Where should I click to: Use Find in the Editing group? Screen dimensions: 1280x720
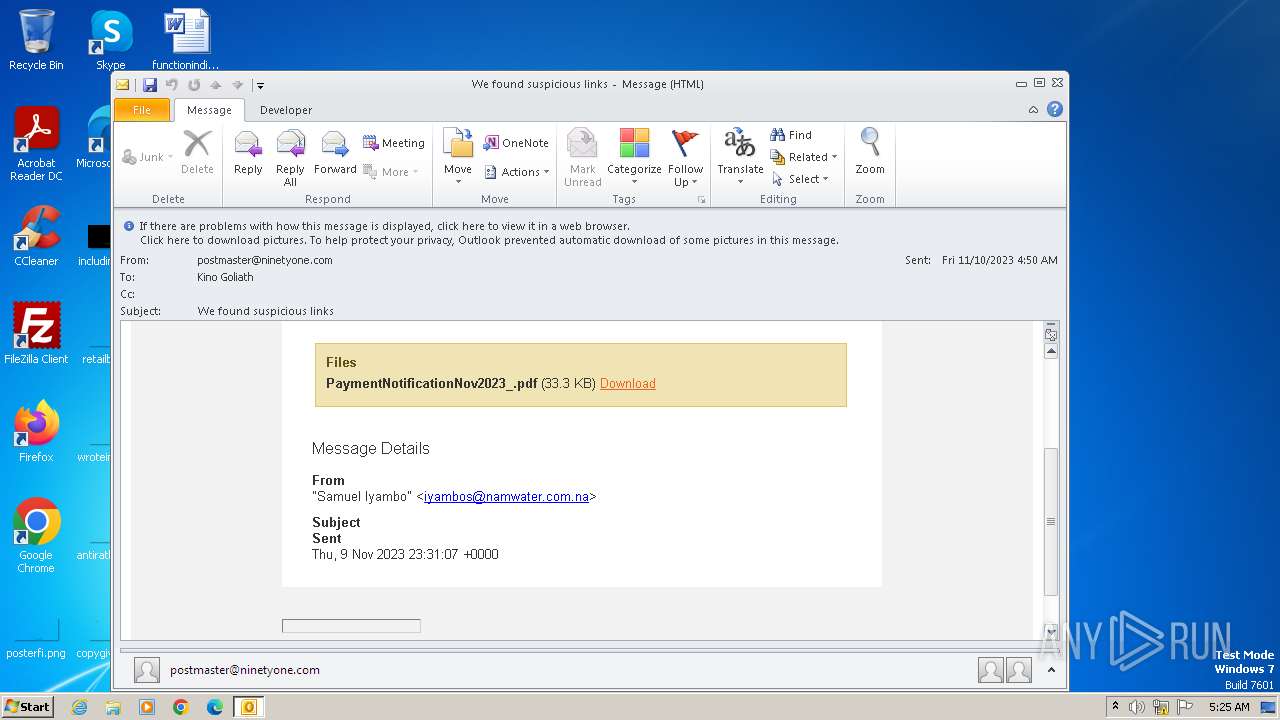[791, 135]
